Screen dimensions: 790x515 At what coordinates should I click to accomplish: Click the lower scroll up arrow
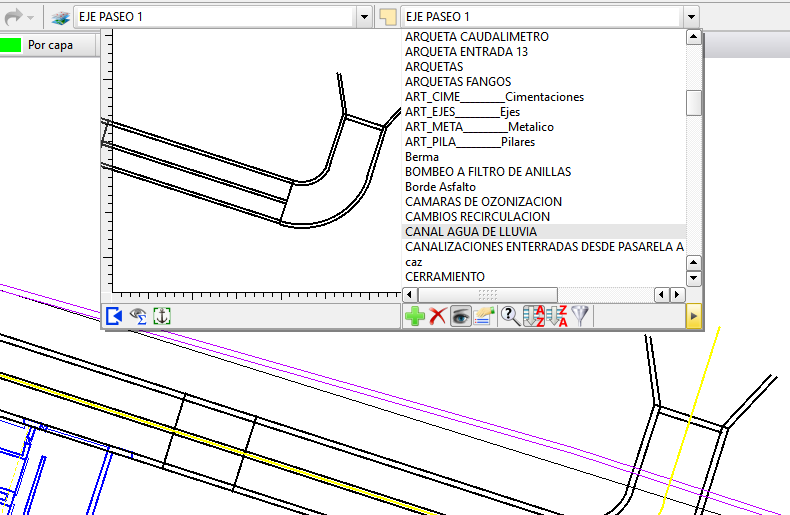click(x=694, y=263)
